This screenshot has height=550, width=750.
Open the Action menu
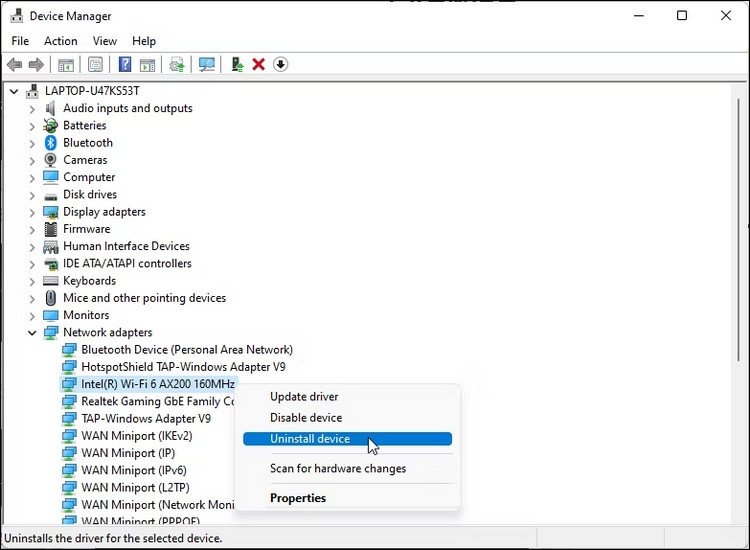(x=60, y=41)
